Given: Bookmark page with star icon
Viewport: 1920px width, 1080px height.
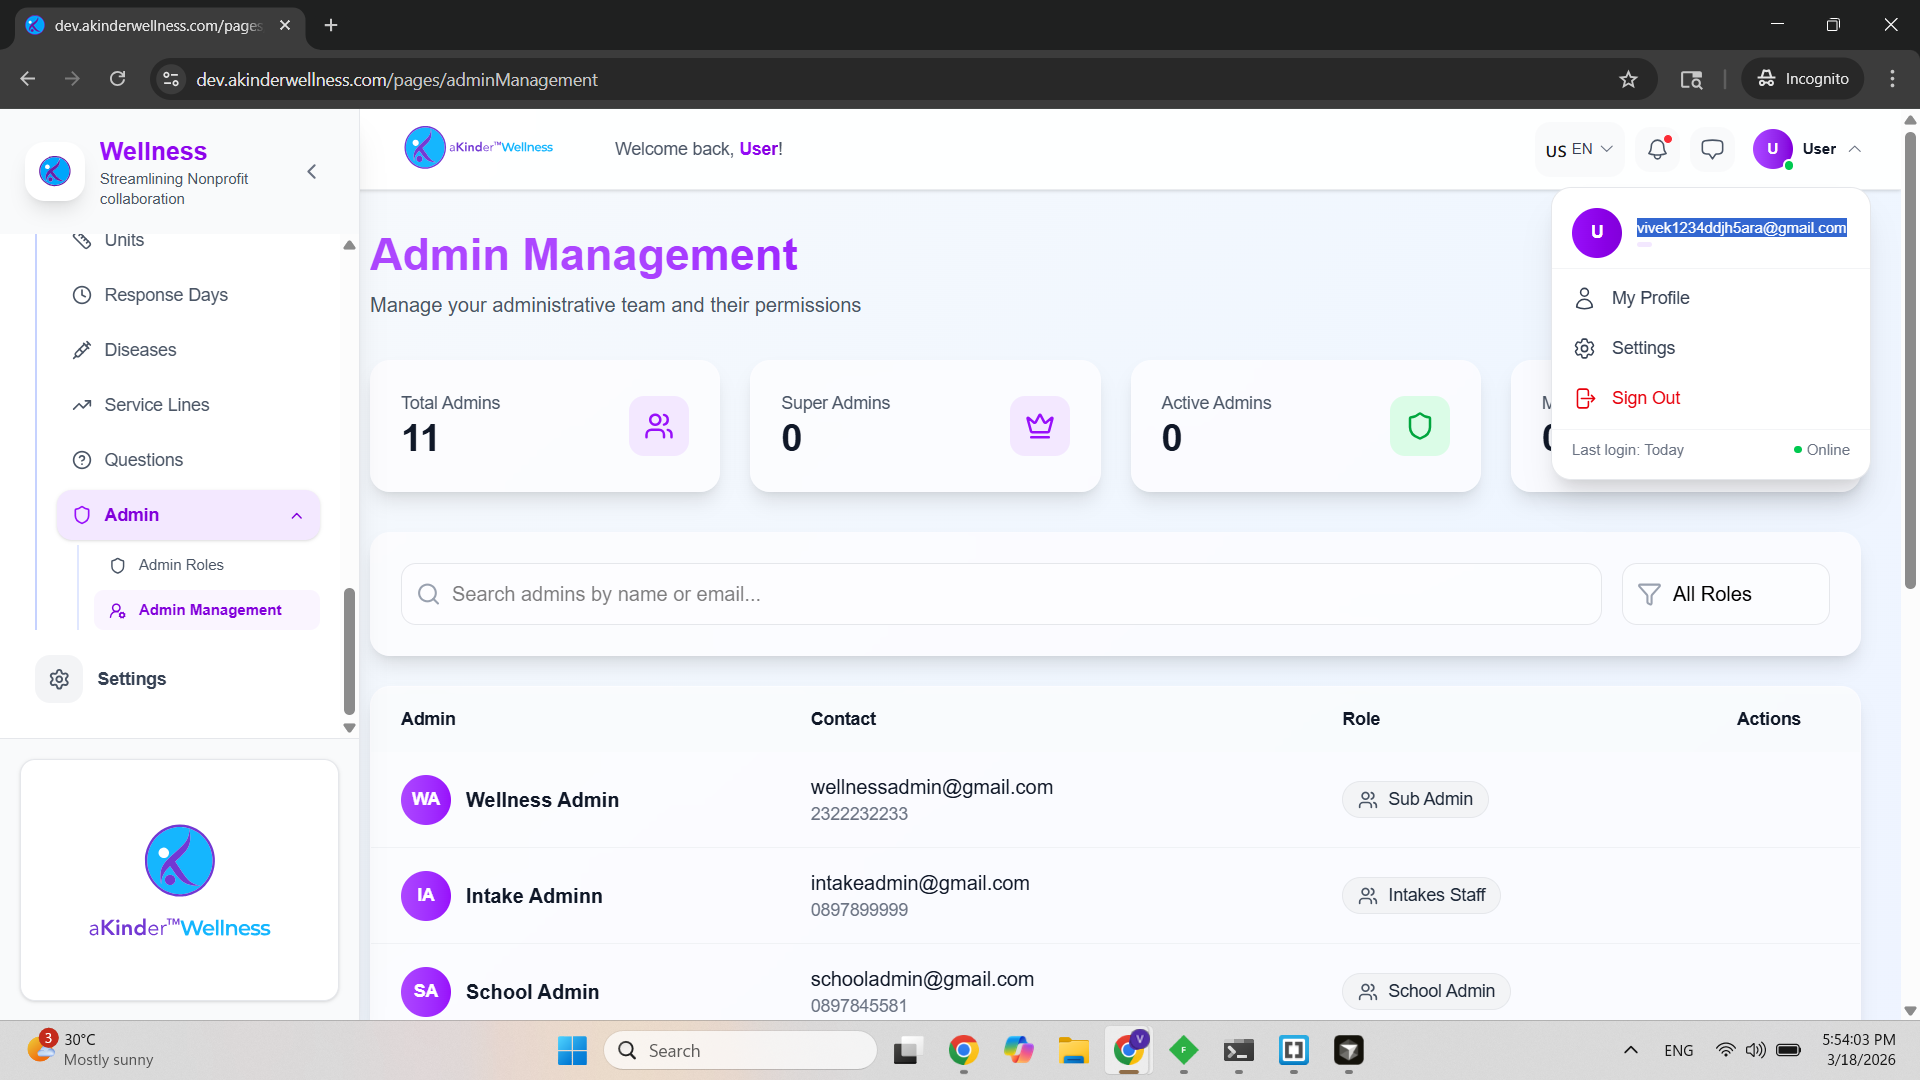Looking at the screenshot, I should point(1628,79).
